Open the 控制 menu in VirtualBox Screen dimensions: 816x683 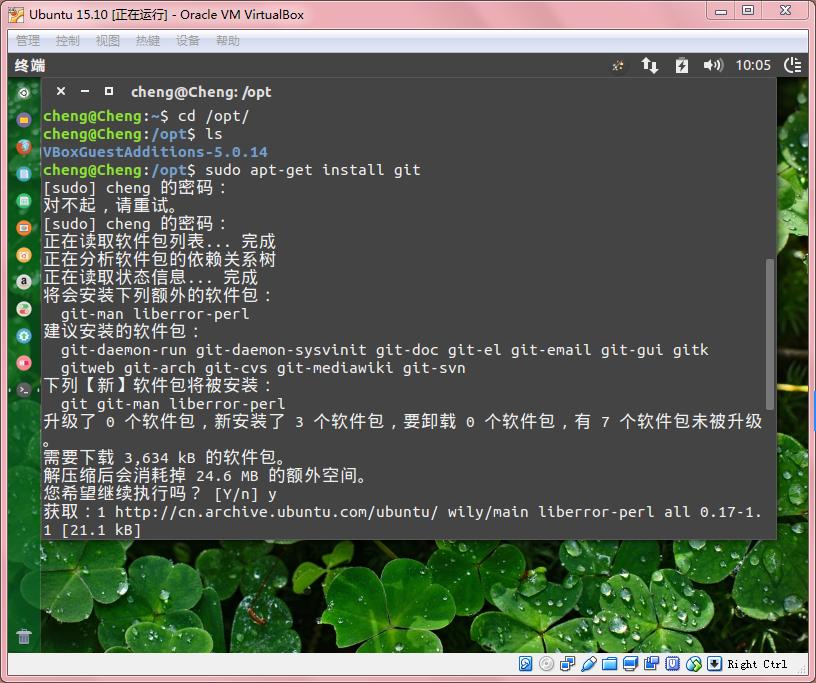click(x=68, y=41)
